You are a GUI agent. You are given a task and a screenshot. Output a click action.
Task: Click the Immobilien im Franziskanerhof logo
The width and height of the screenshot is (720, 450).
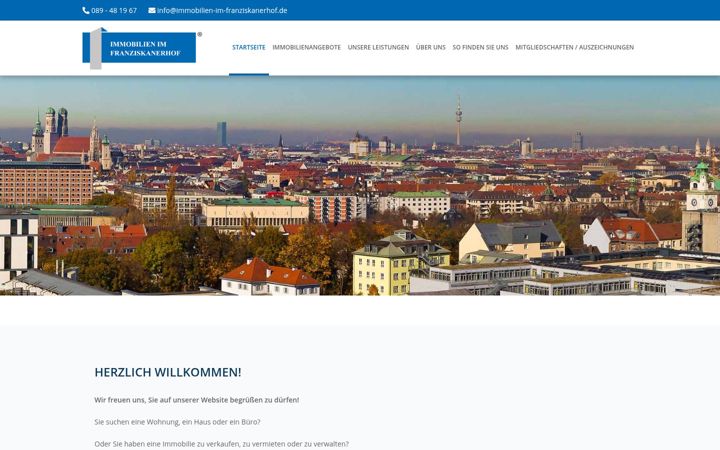pyautogui.click(x=142, y=48)
